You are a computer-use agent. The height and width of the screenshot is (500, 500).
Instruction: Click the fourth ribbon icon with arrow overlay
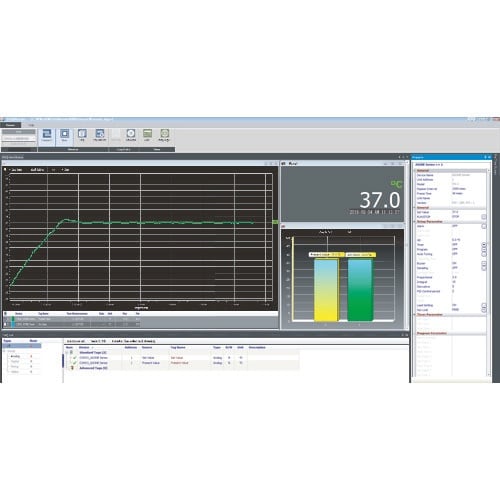tap(100, 136)
